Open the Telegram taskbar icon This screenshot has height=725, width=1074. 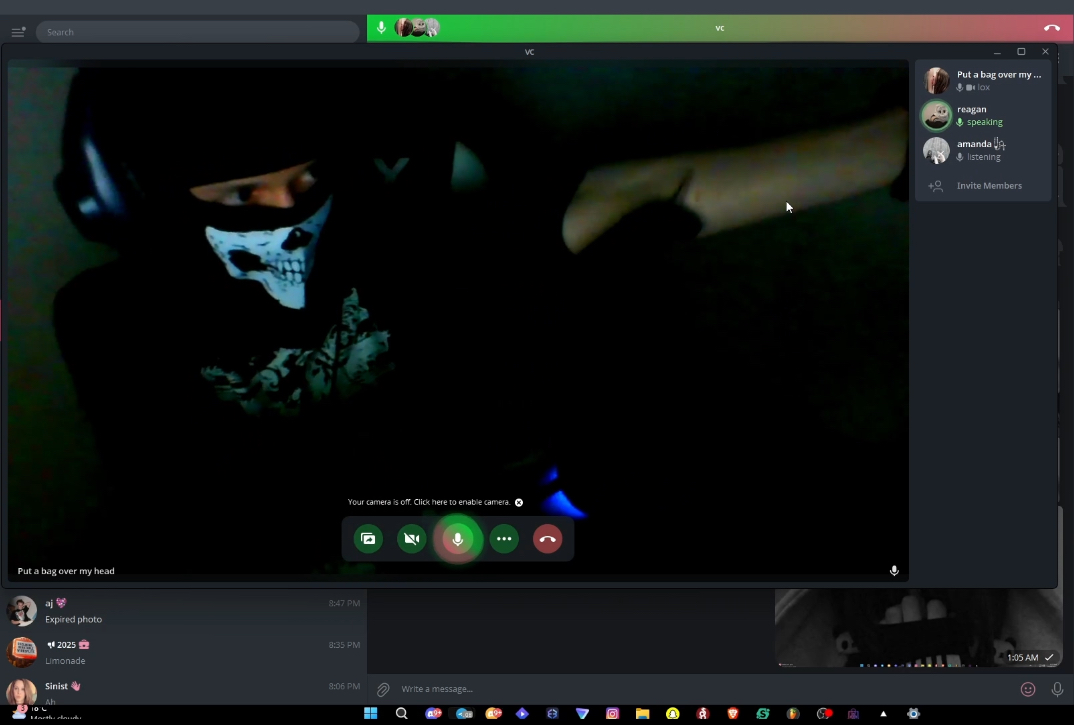(464, 713)
